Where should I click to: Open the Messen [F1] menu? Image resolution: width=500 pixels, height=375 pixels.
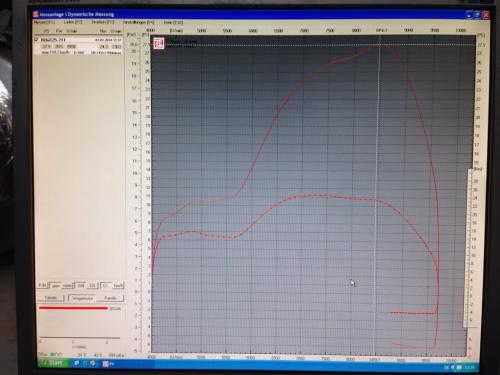[44, 22]
